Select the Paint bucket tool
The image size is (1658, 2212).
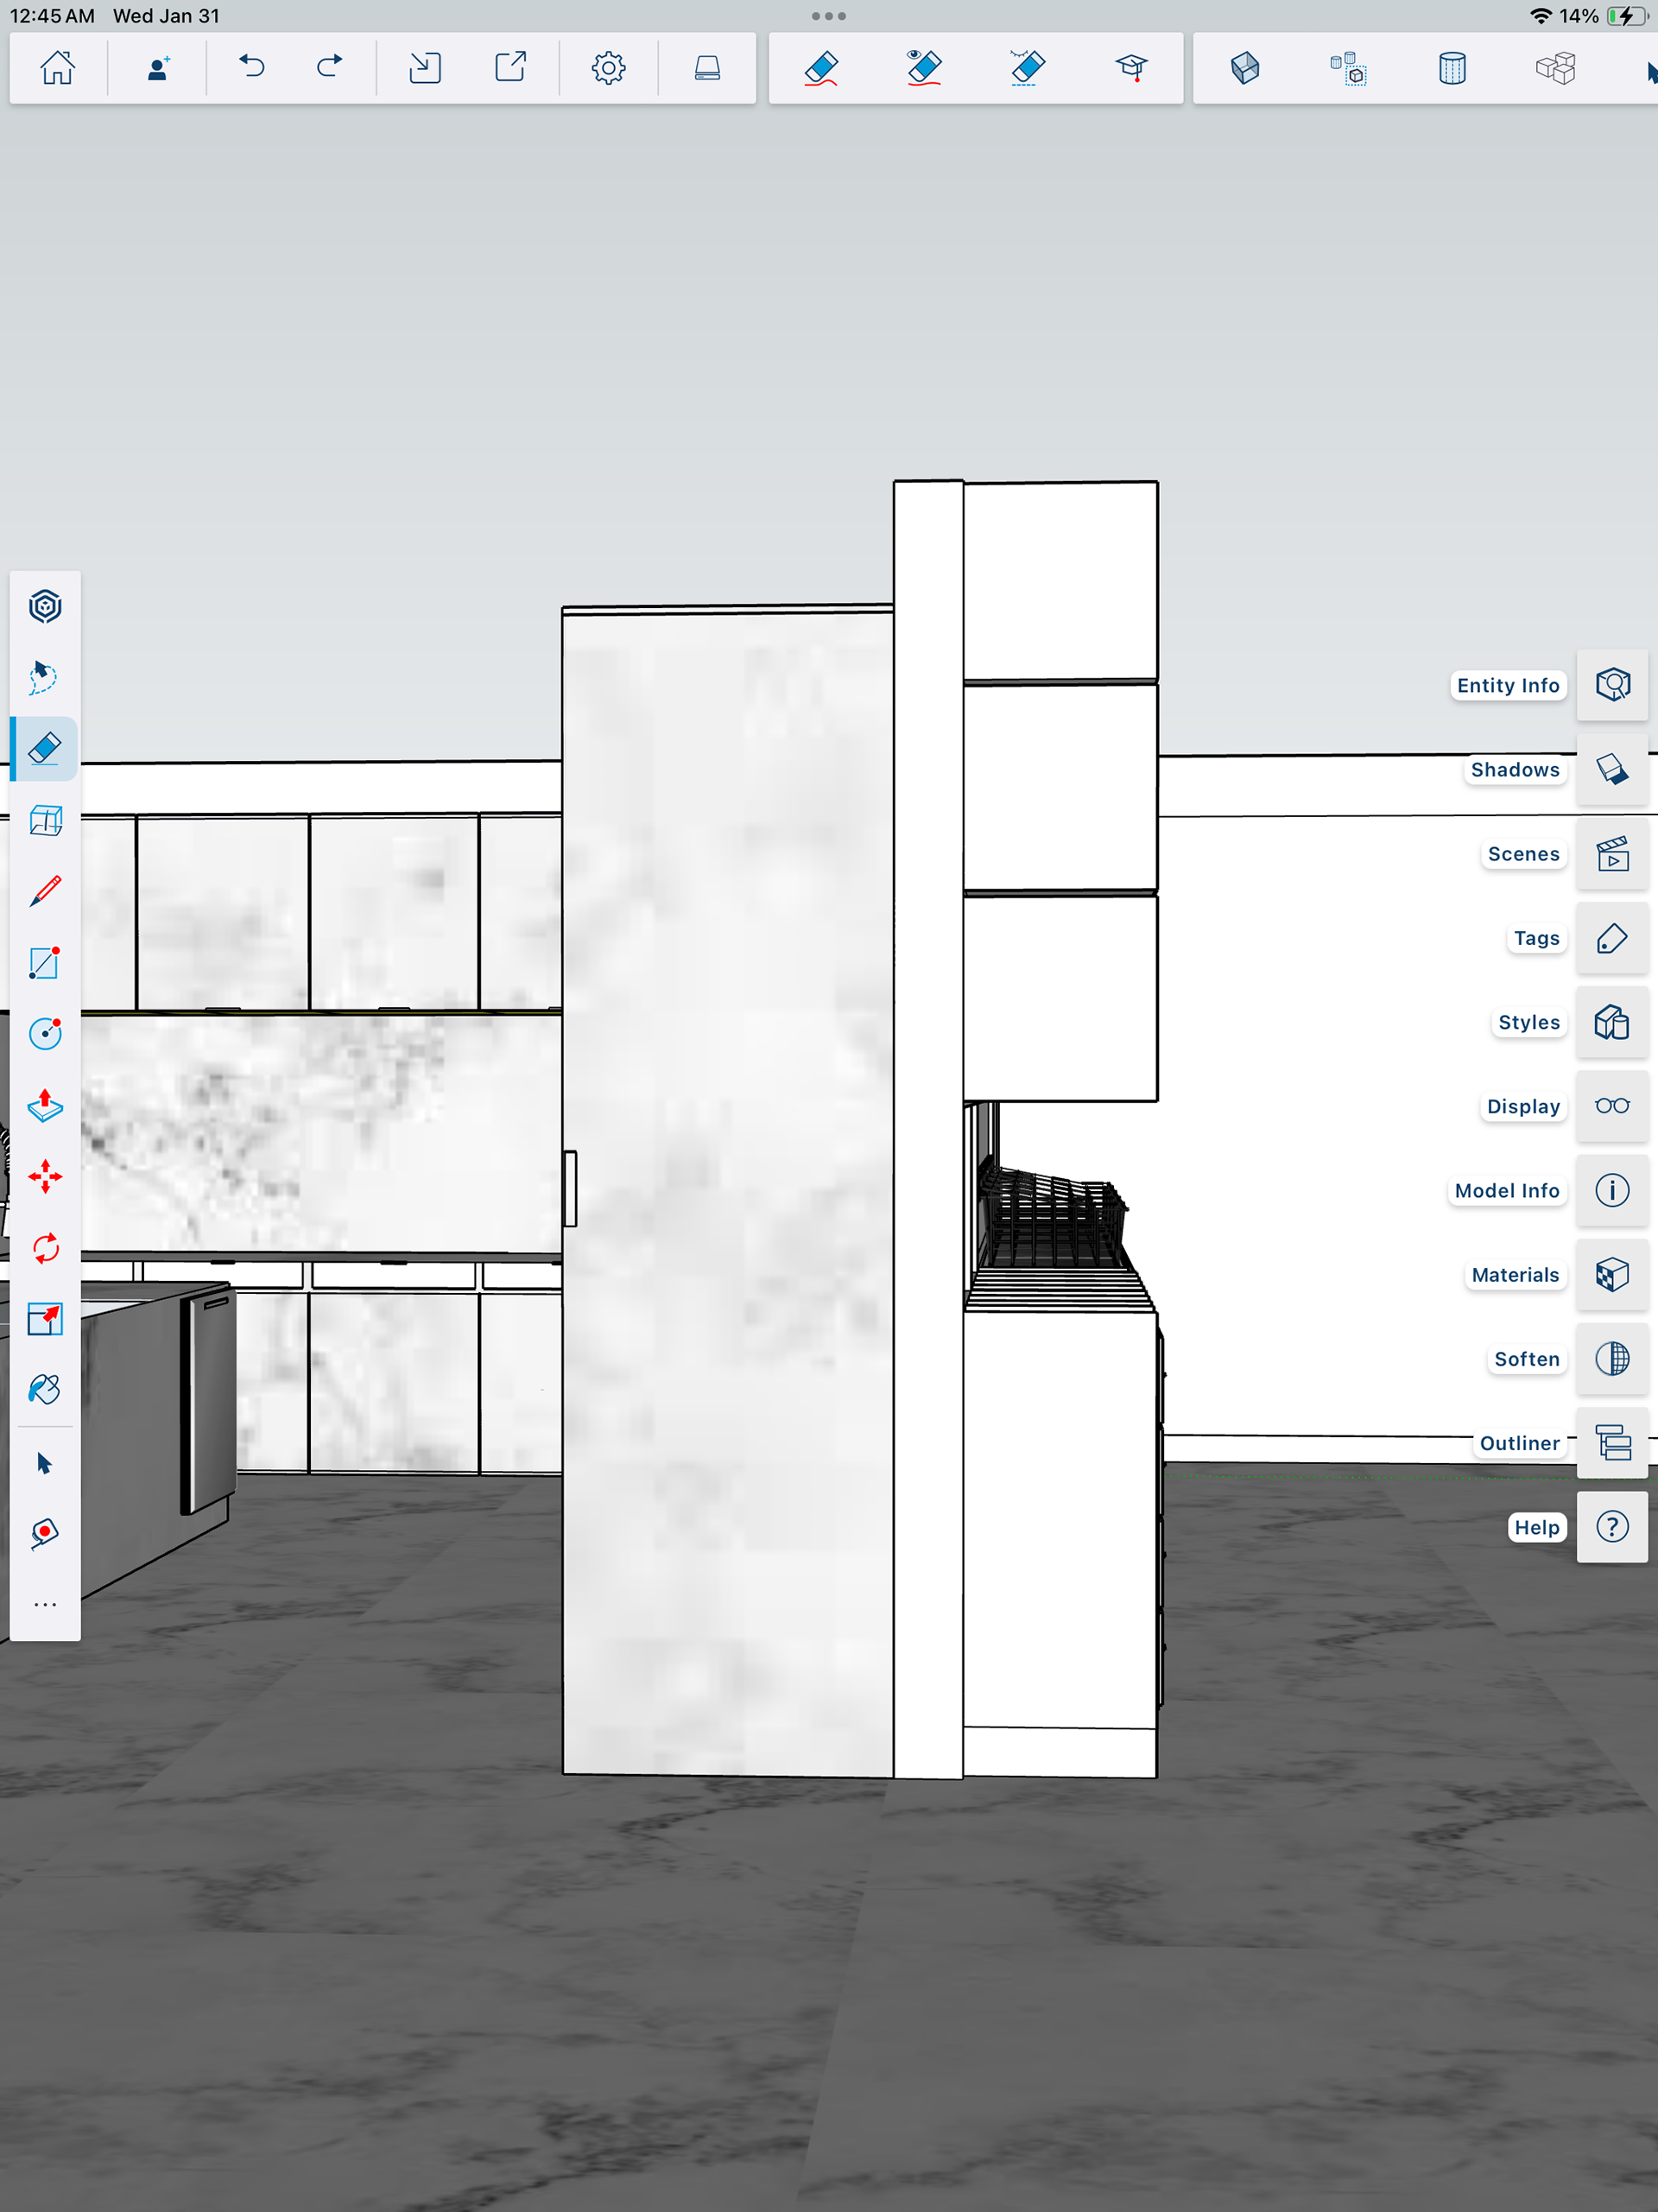(x=45, y=1389)
